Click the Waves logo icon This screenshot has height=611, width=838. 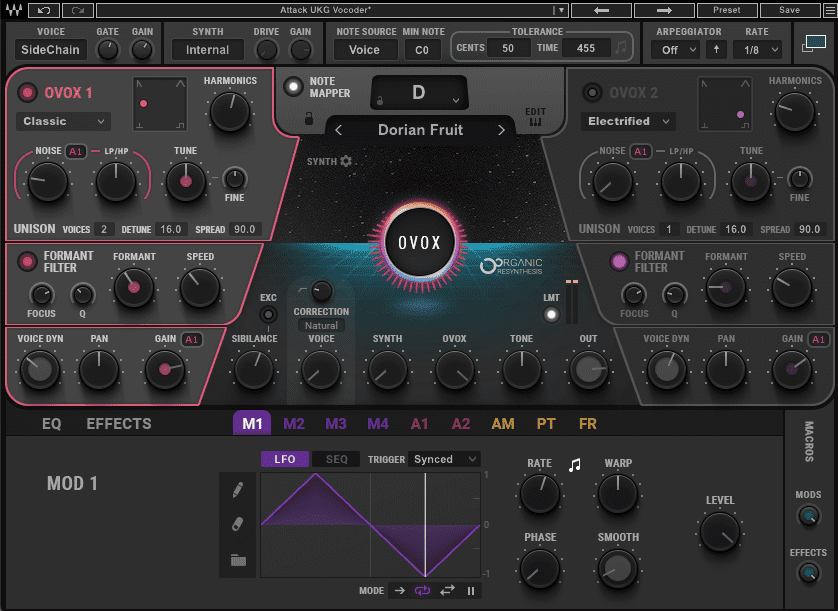[x=14, y=10]
